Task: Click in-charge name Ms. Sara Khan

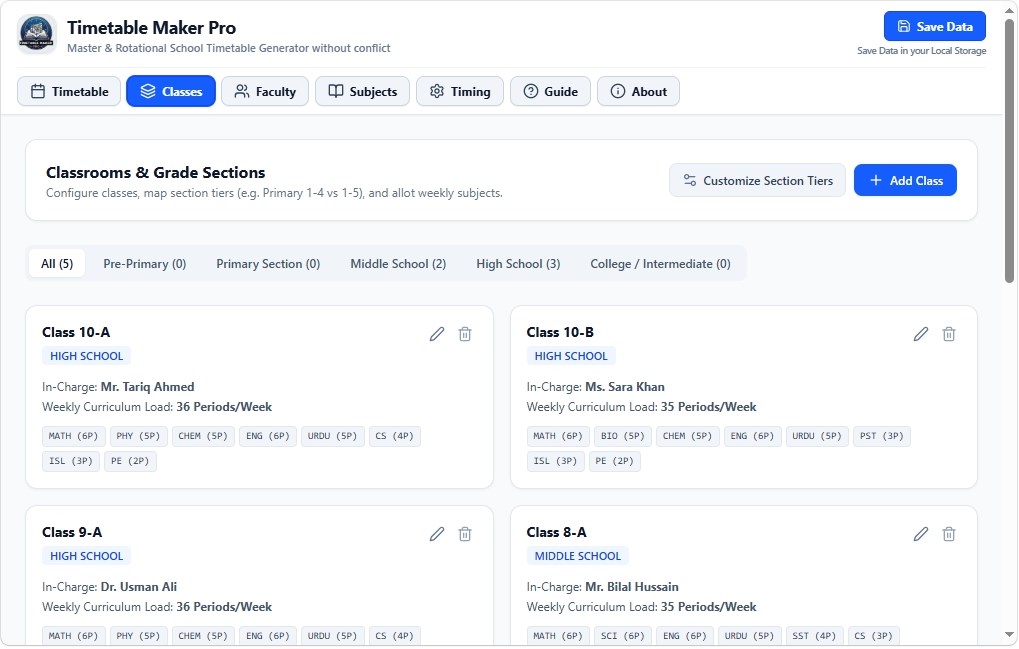Action: pos(625,387)
